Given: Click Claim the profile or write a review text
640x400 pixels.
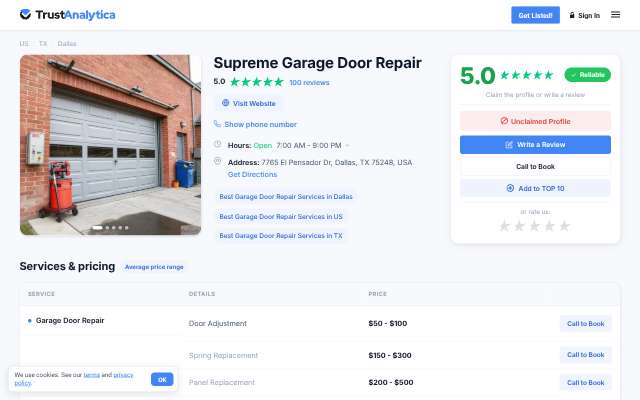Looking at the screenshot, I should point(535,95).
